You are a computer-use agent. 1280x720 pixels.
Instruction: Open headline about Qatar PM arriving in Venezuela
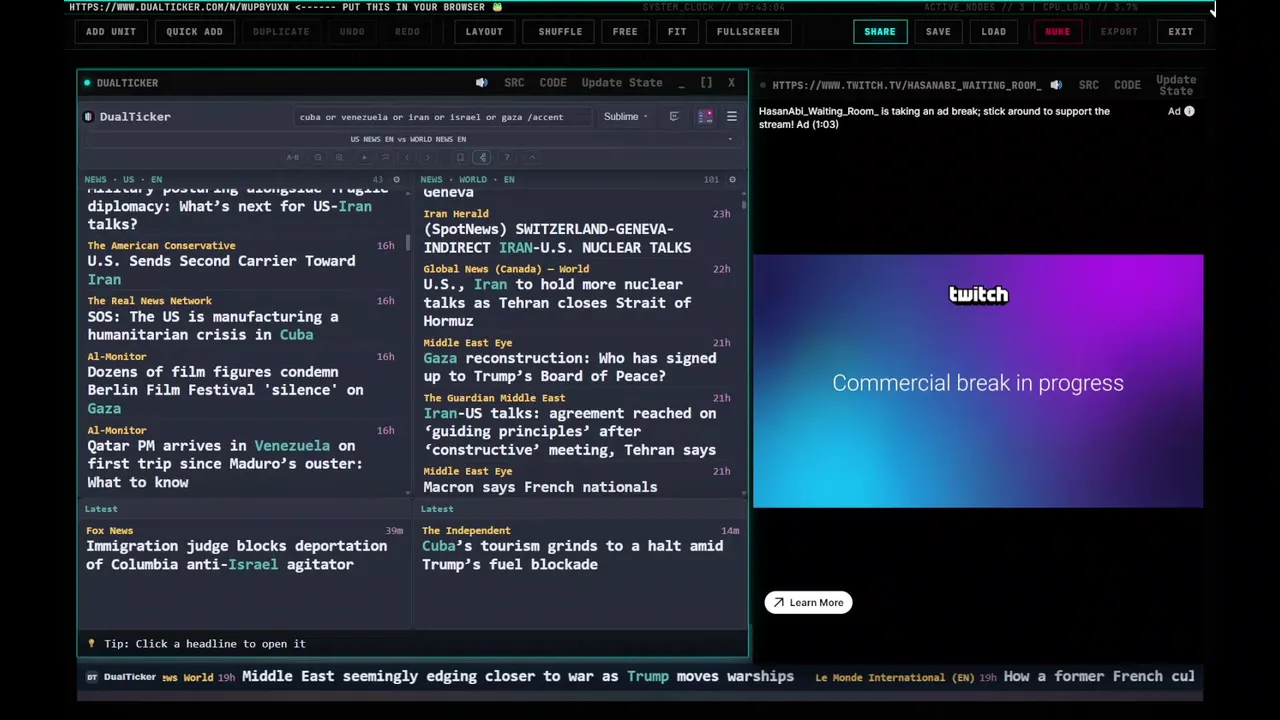pyautogui.click(x=225, y=464)
